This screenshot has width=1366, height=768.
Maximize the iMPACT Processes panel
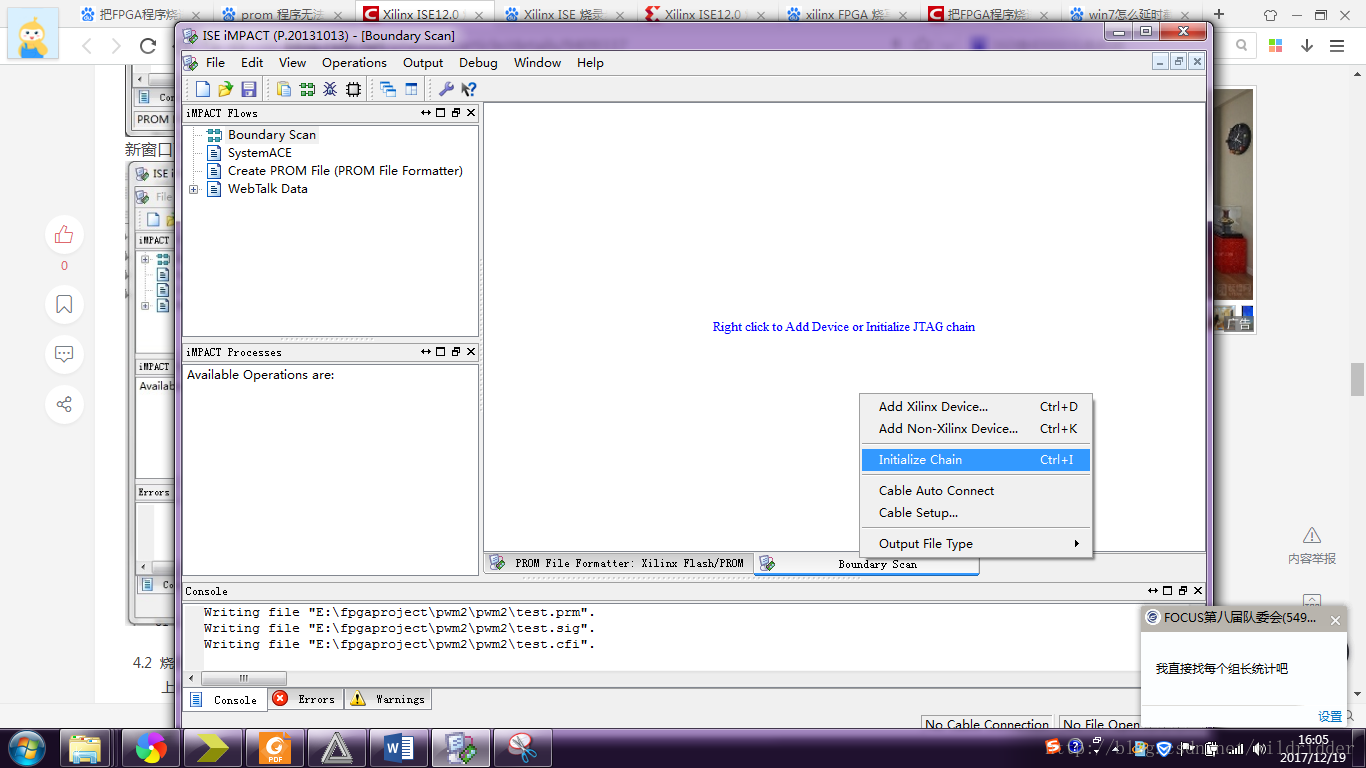coord(441,352)
